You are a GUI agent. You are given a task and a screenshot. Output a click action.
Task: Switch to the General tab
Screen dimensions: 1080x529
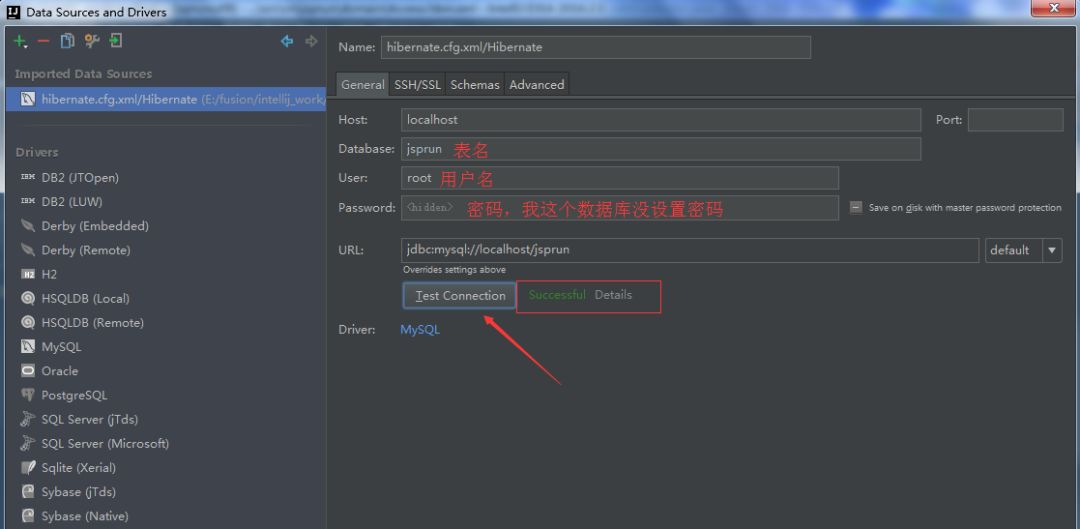363,85
